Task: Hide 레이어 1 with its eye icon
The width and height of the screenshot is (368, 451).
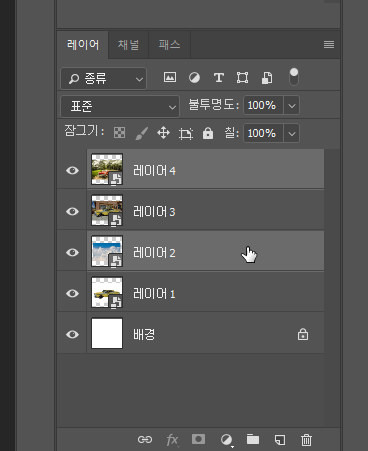Action: point(72,293)
